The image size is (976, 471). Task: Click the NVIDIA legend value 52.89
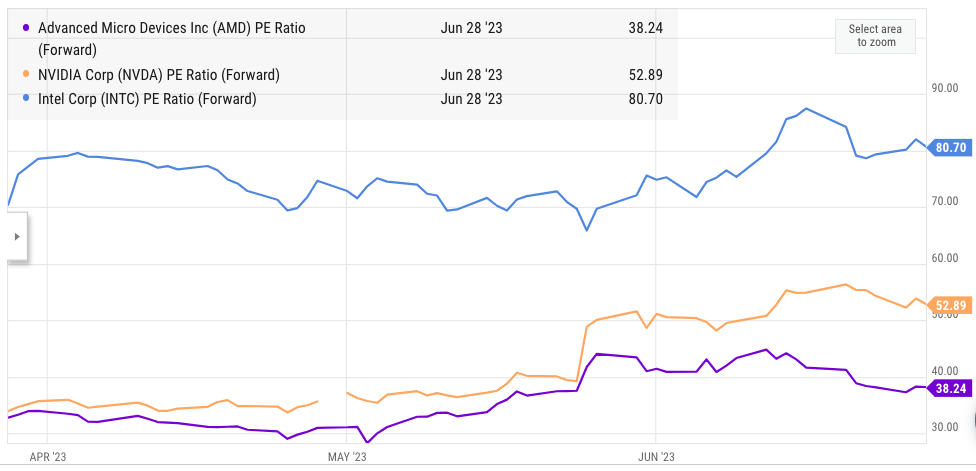pyautogui.click(x=645, y=75)
